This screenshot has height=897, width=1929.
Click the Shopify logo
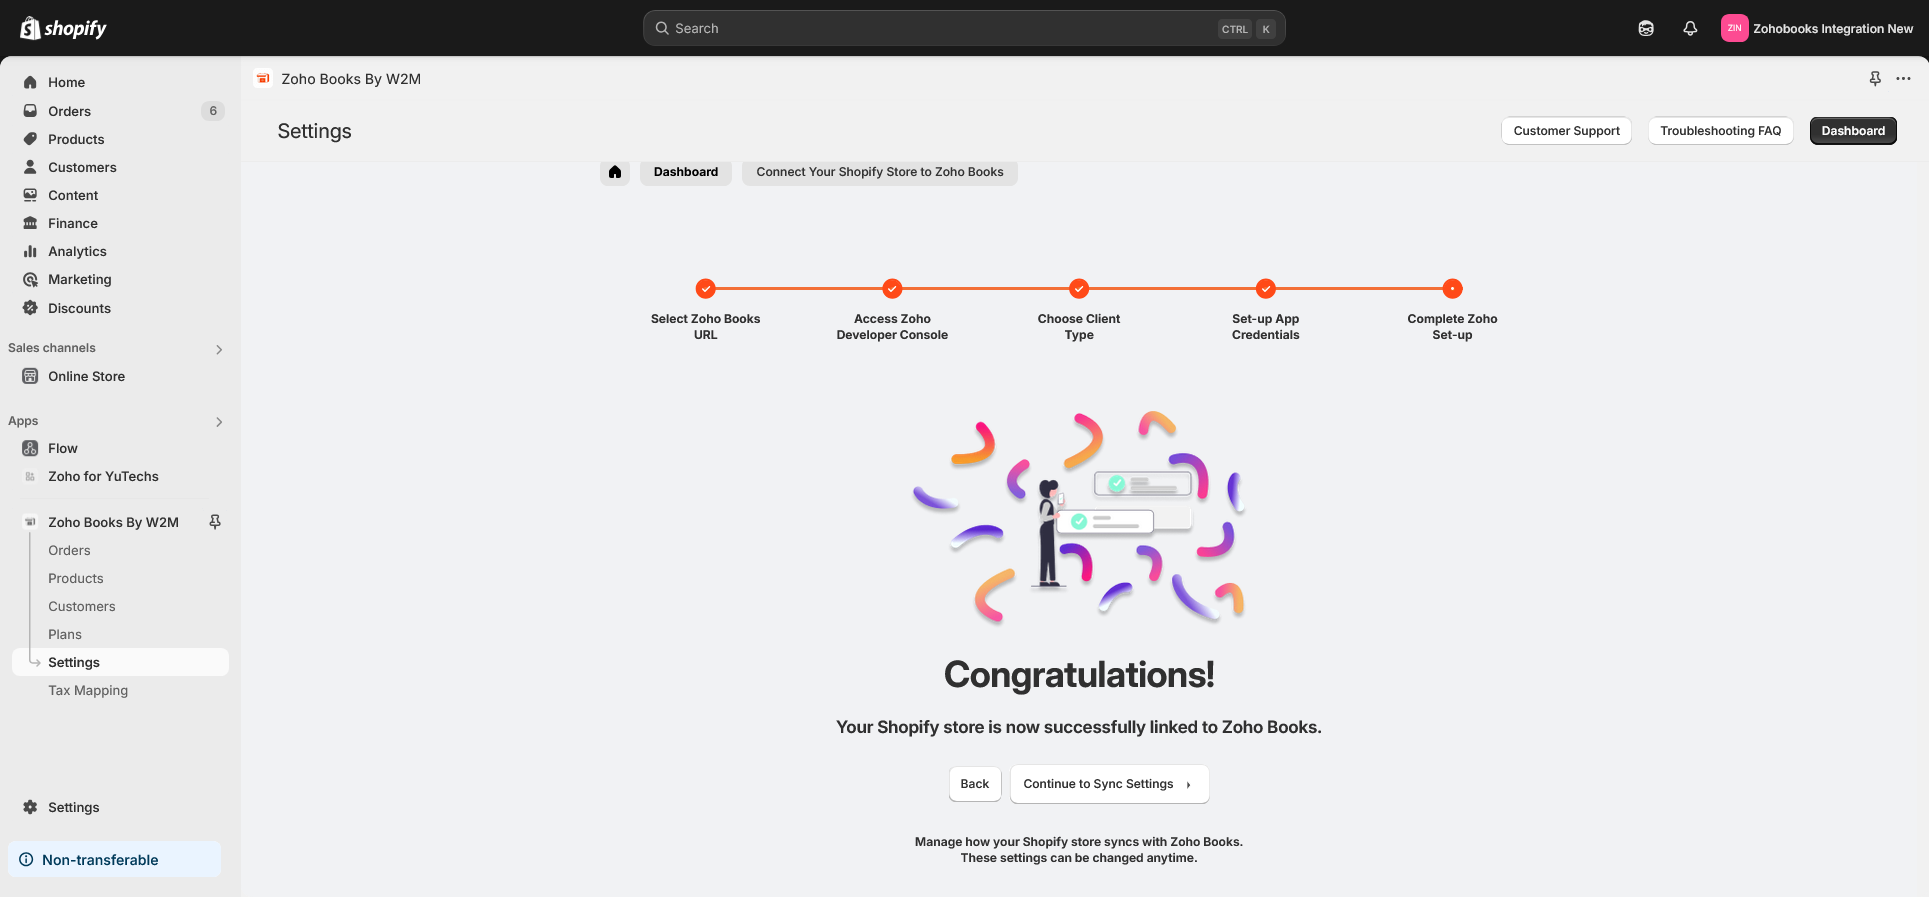[64, 28]
